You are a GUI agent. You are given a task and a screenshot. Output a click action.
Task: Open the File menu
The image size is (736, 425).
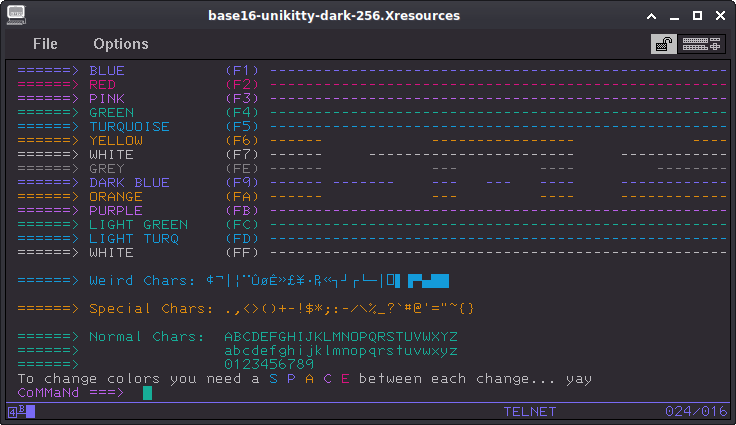click(45, 44)
